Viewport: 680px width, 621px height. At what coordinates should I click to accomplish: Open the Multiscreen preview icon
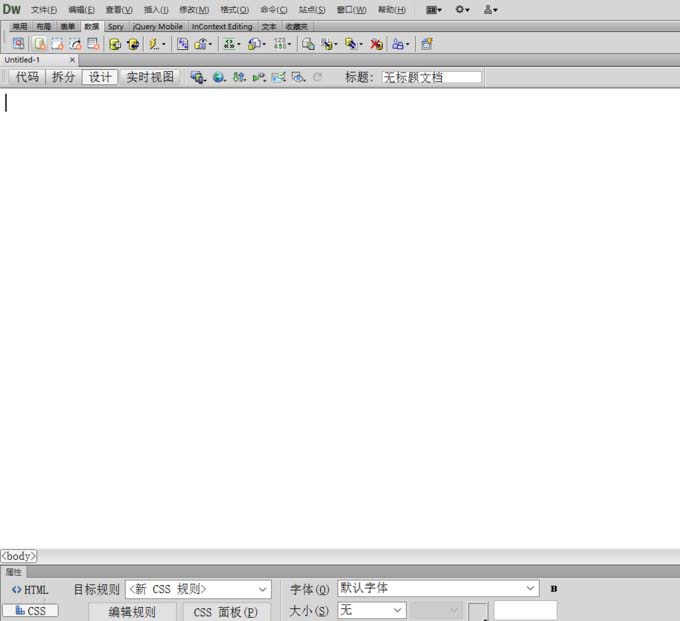198,77
